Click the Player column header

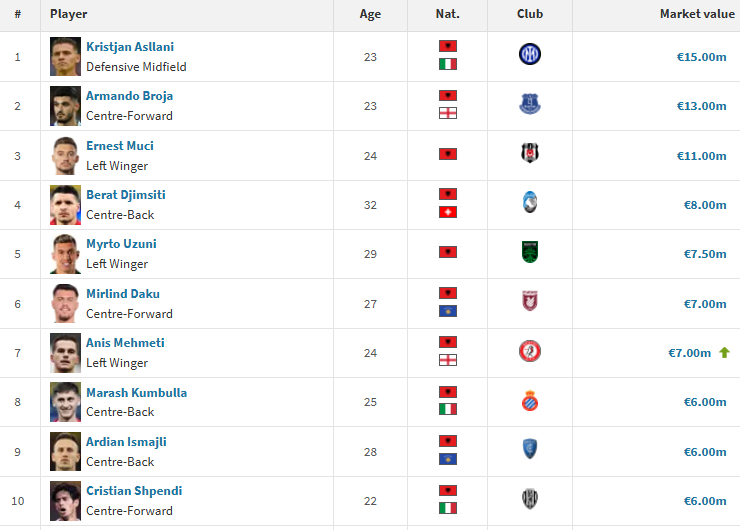68,14
